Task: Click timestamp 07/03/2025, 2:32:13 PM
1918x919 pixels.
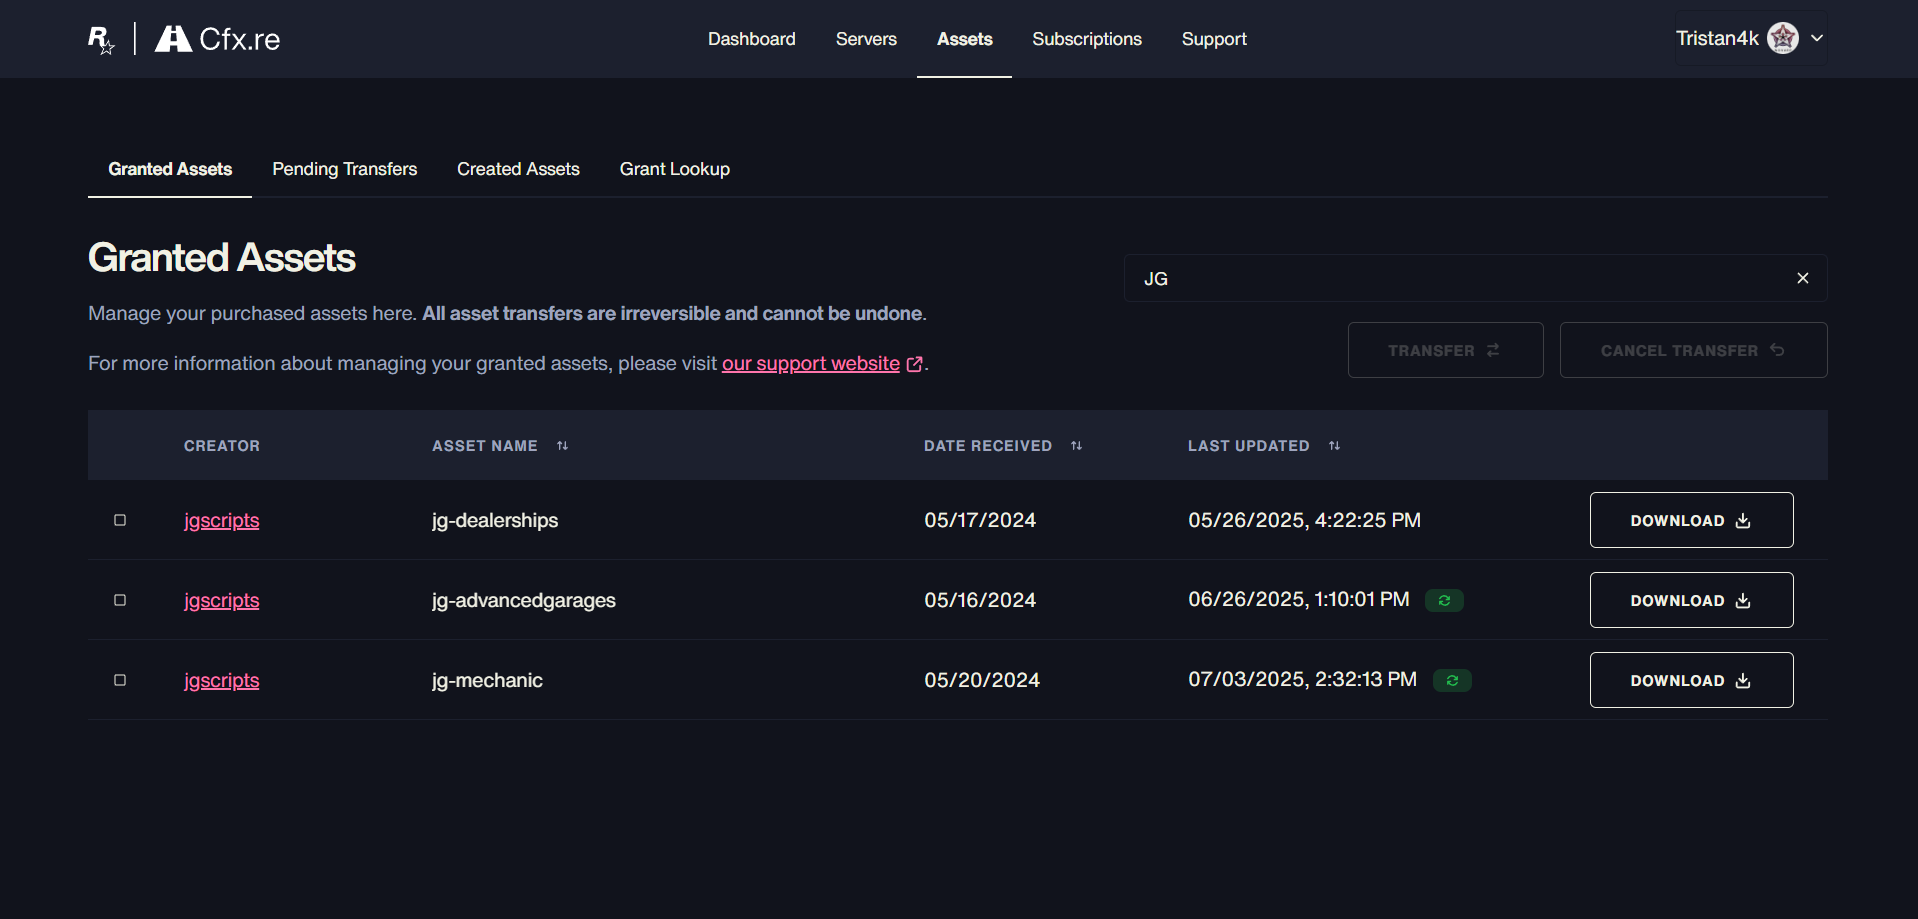Action: (x=1302, y=679)
